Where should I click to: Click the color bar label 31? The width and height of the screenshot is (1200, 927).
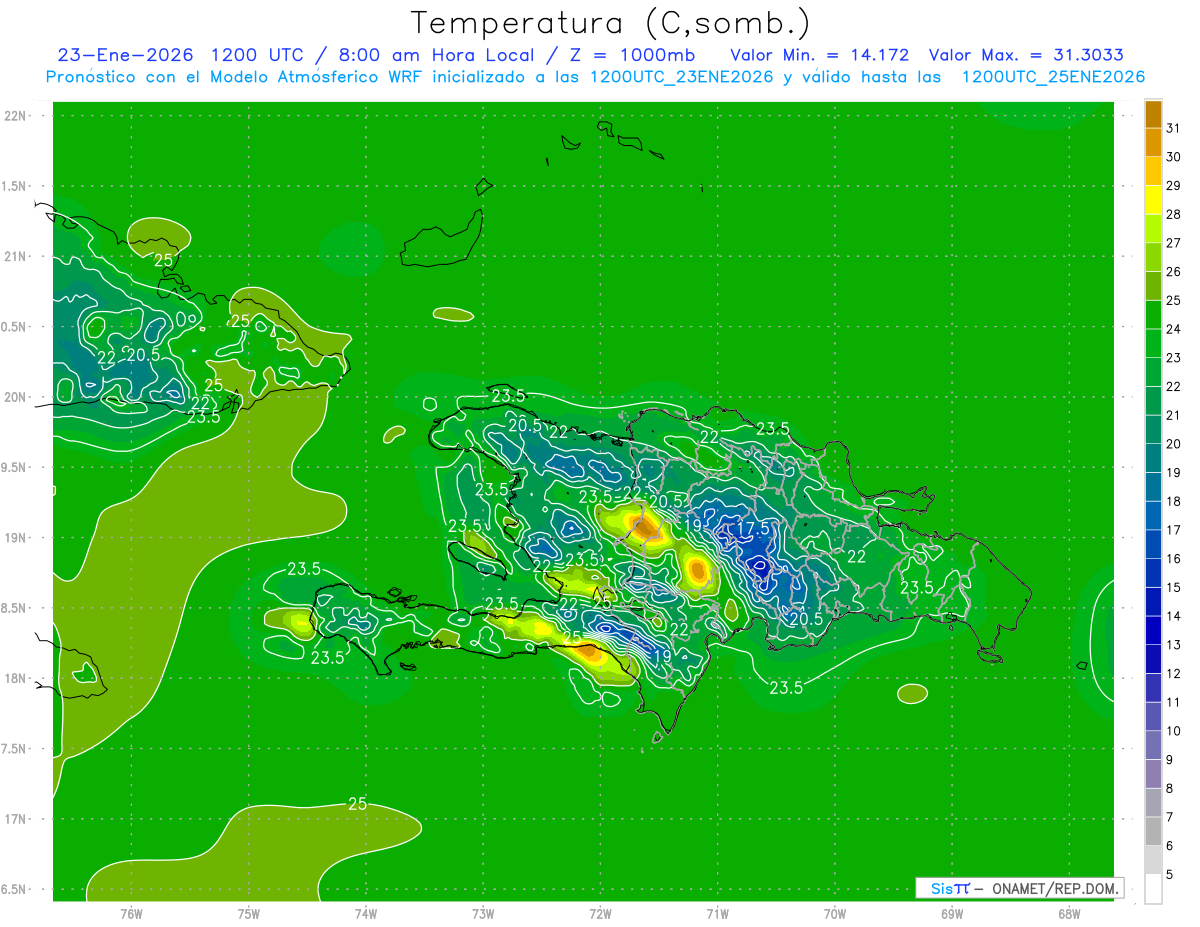pos(1173,128)
